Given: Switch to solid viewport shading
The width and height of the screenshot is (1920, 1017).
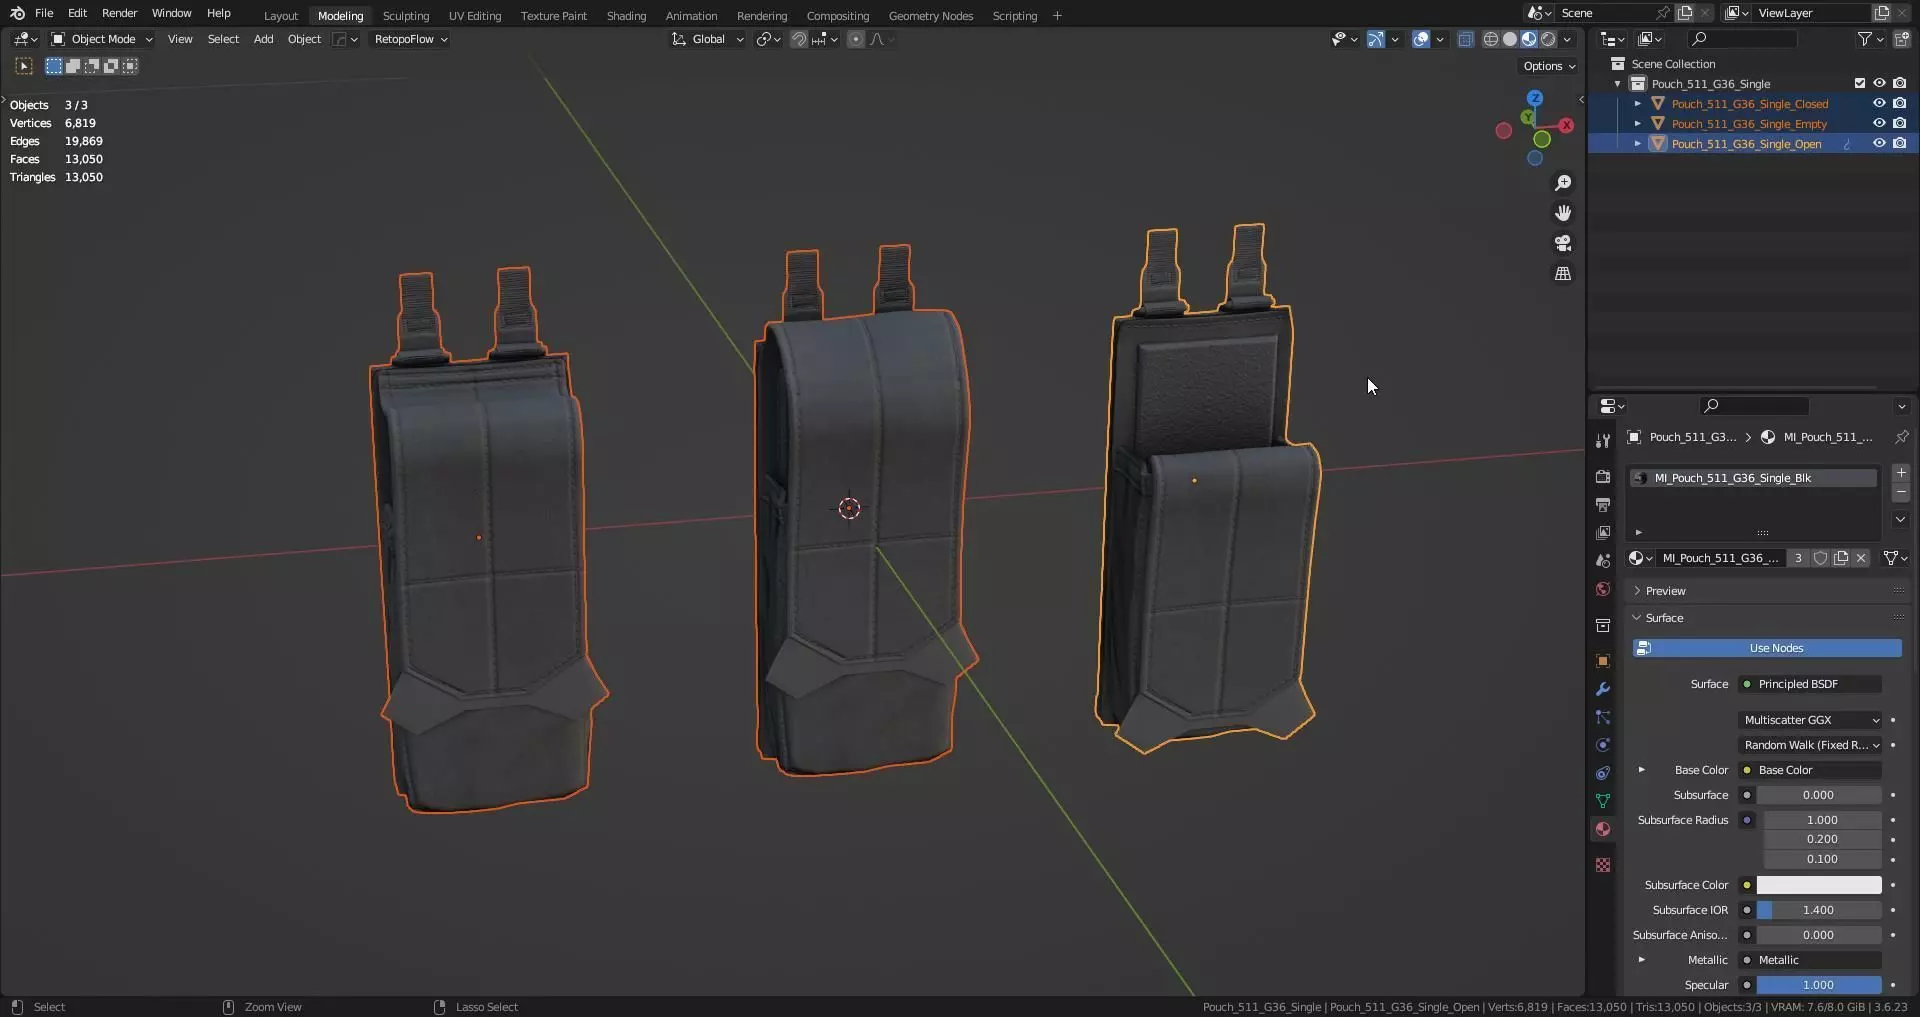Looking at the screenshot, I should point(1510,39).
